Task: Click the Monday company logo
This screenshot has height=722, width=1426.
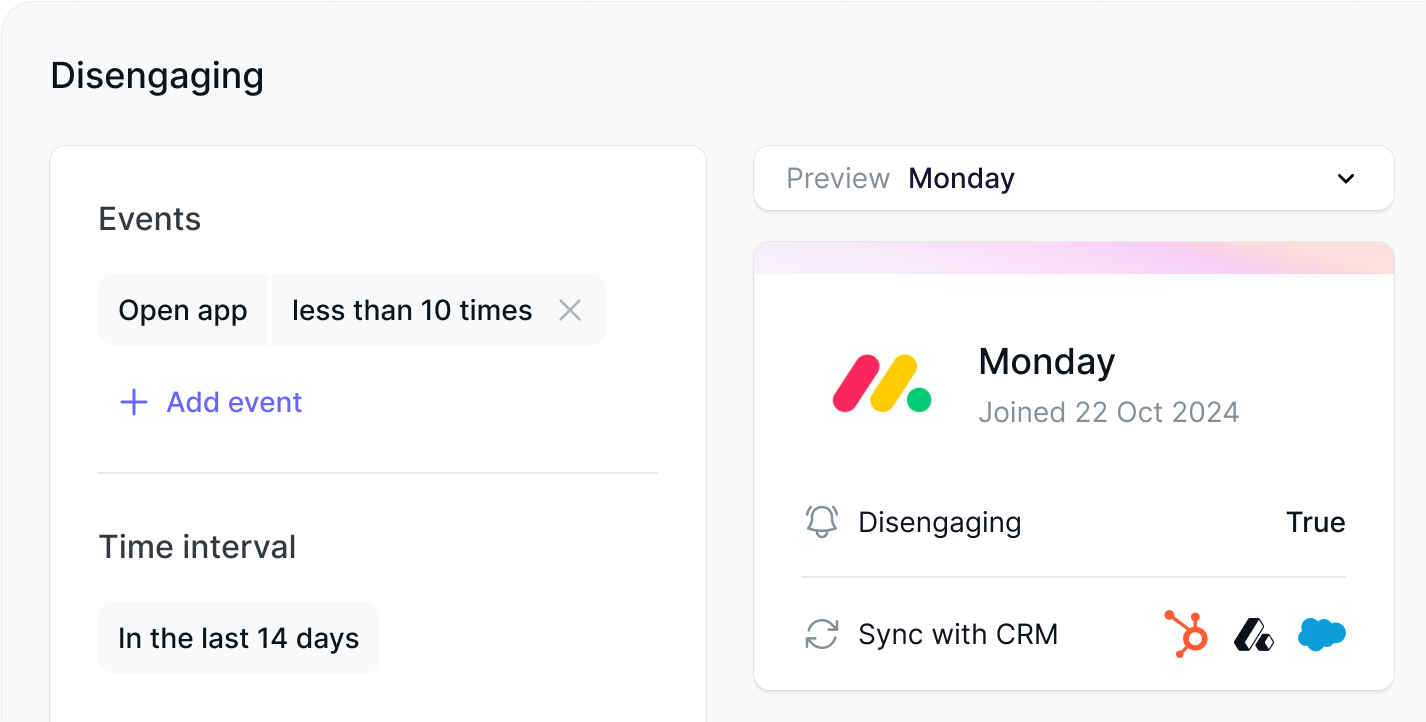Action: point(882,384)
